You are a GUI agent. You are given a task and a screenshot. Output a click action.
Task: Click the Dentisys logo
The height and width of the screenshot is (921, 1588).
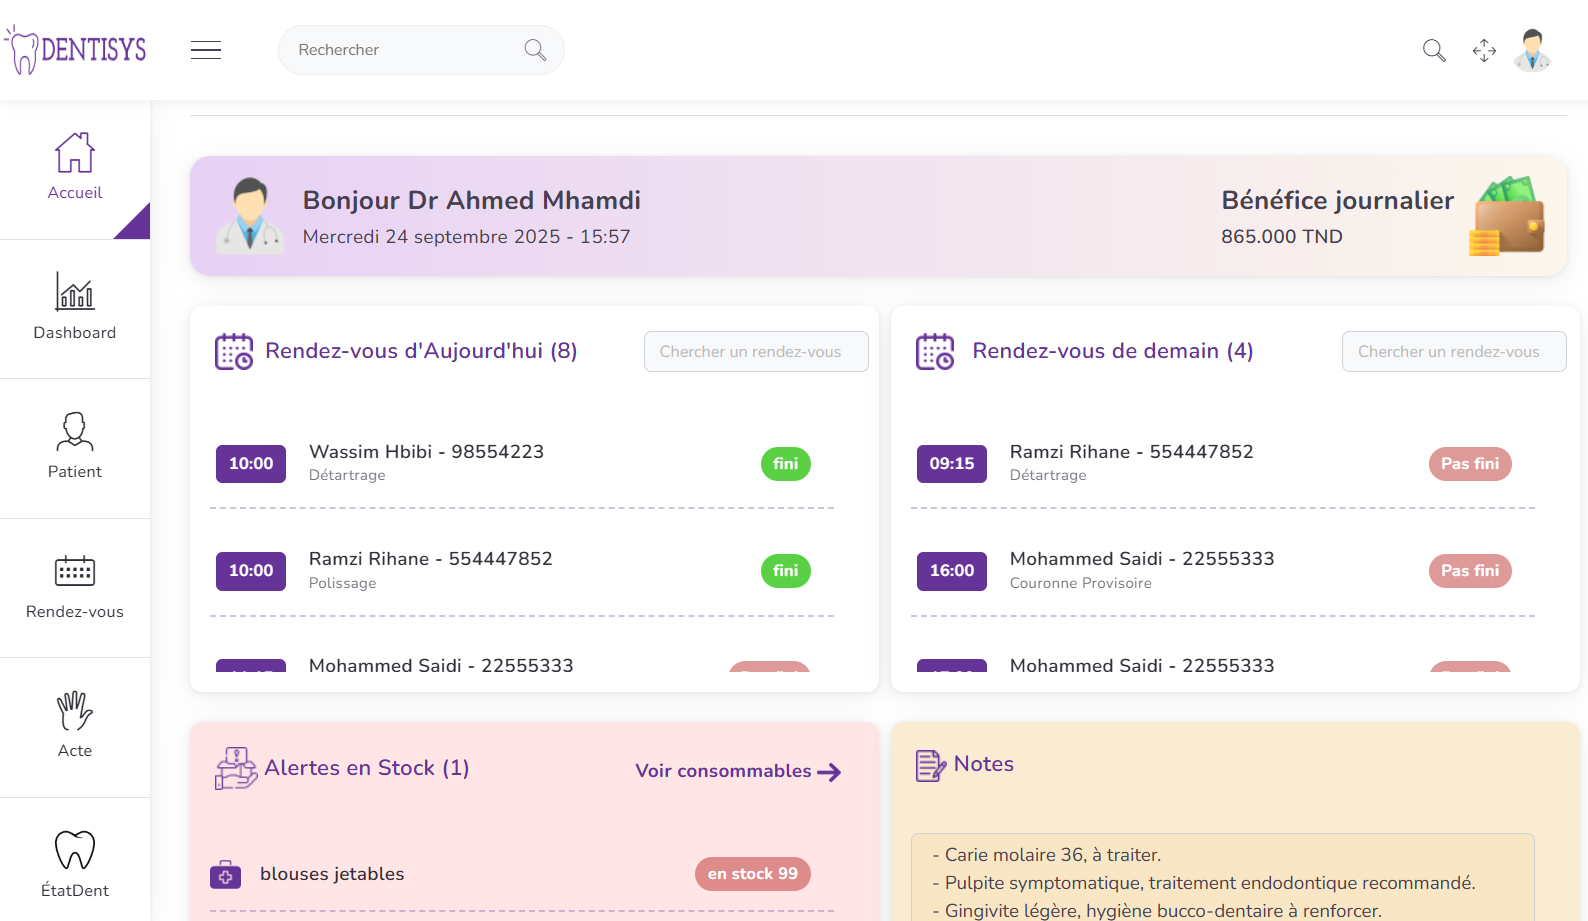(x=76, y=50)
